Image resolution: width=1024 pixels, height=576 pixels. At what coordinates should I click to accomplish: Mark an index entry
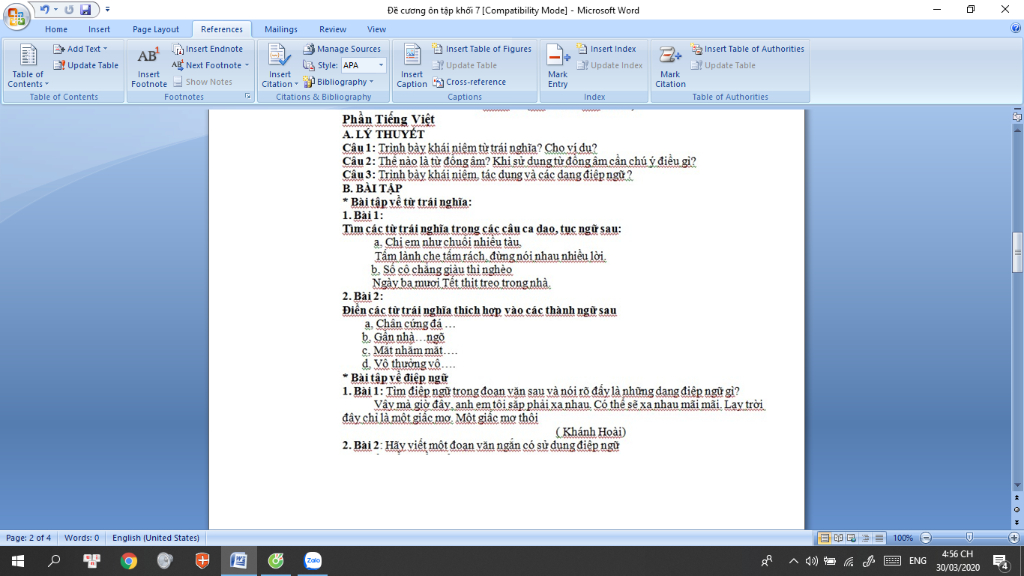coord(558,65)
